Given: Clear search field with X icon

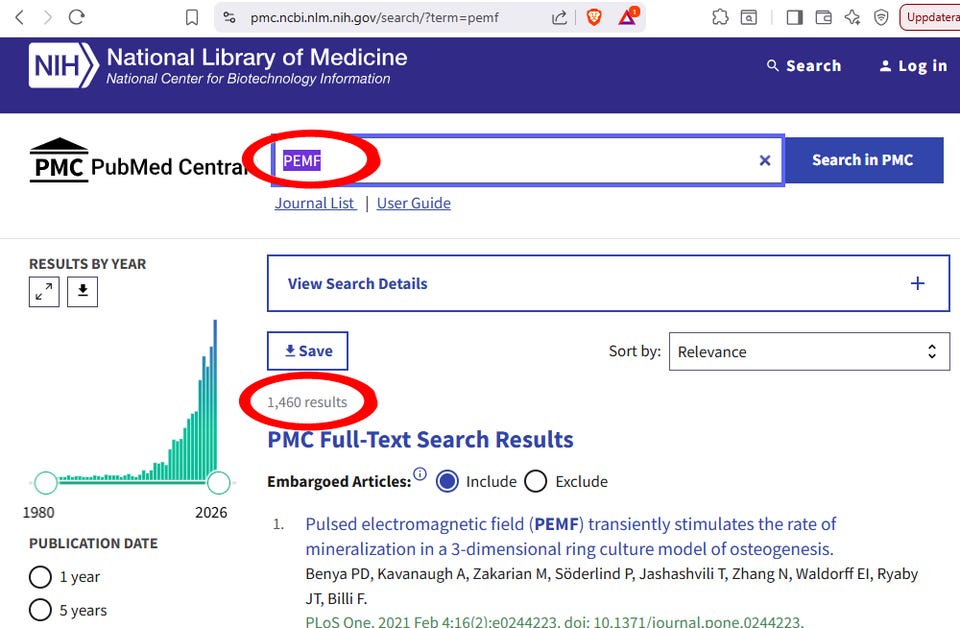Looking at the screenshot, I should coord(765,160).
